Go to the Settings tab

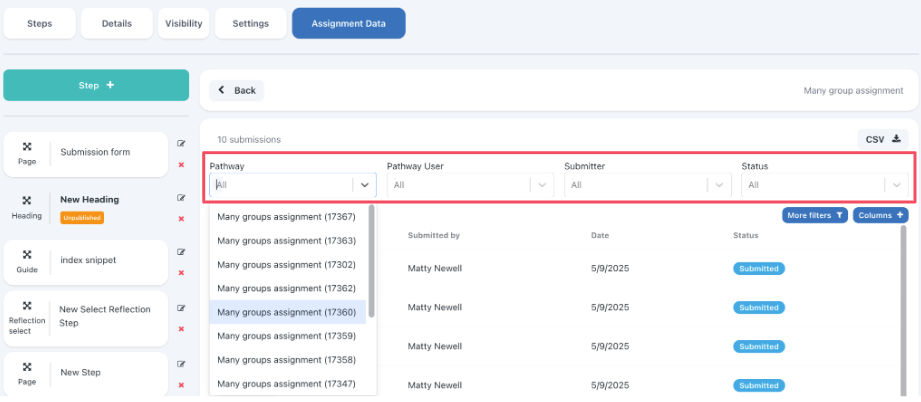(249, 23)
